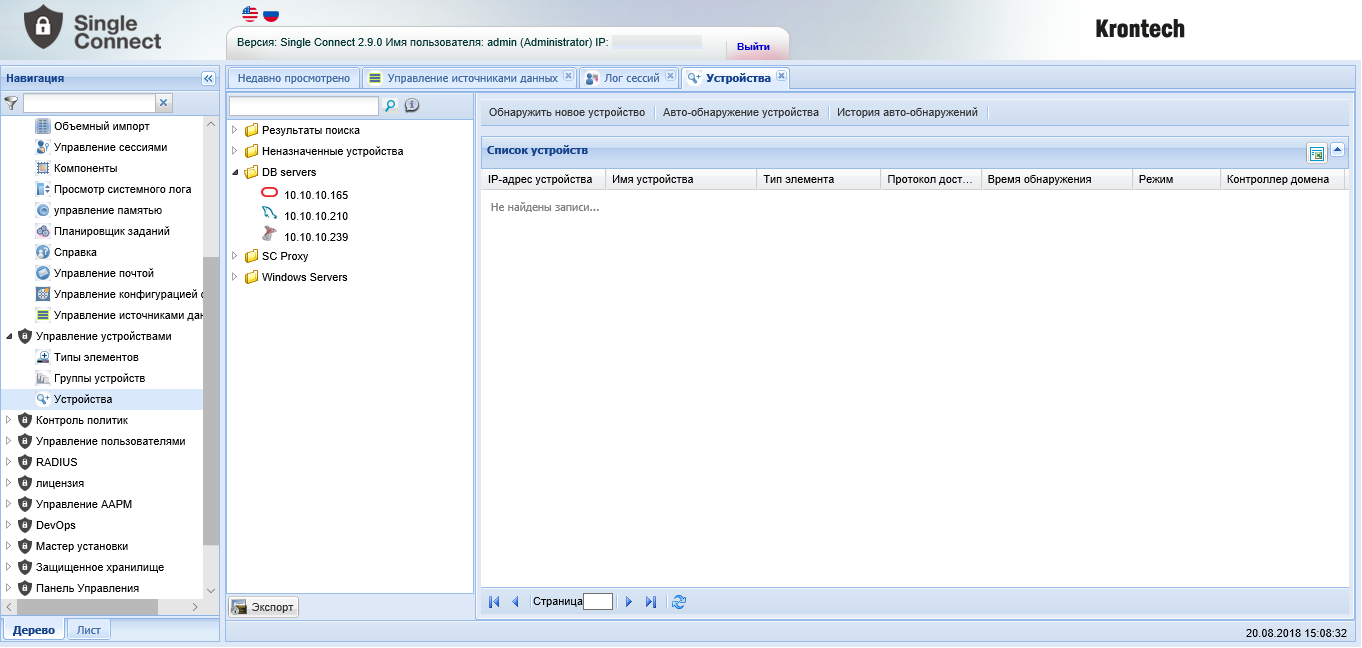Expand RADIUS node
Screen dimensions: 1362x648
point(10,462)
